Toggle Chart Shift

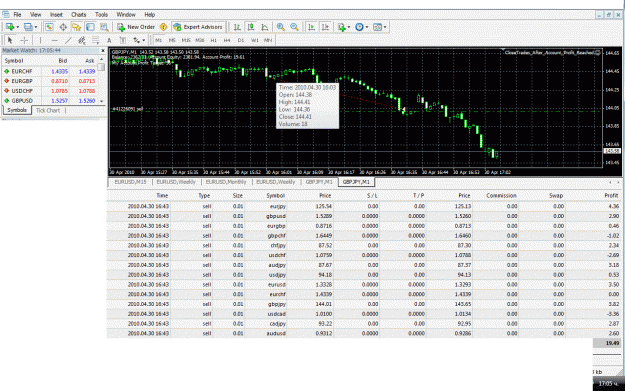[326, 27]
